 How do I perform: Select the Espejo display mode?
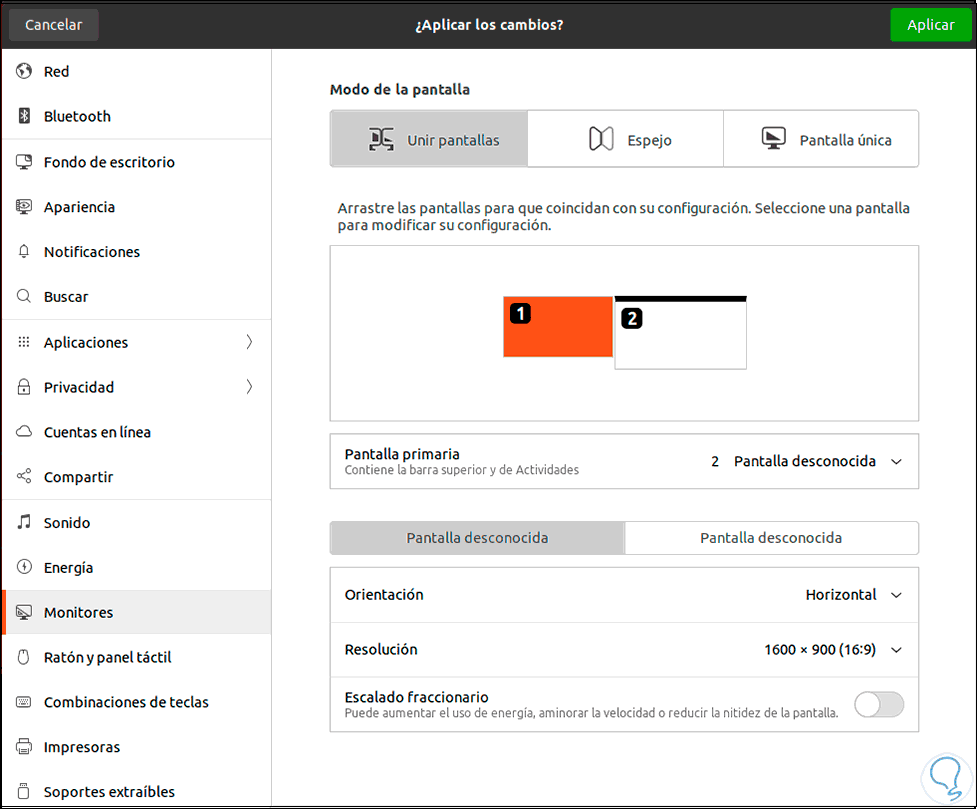(625, 140)
